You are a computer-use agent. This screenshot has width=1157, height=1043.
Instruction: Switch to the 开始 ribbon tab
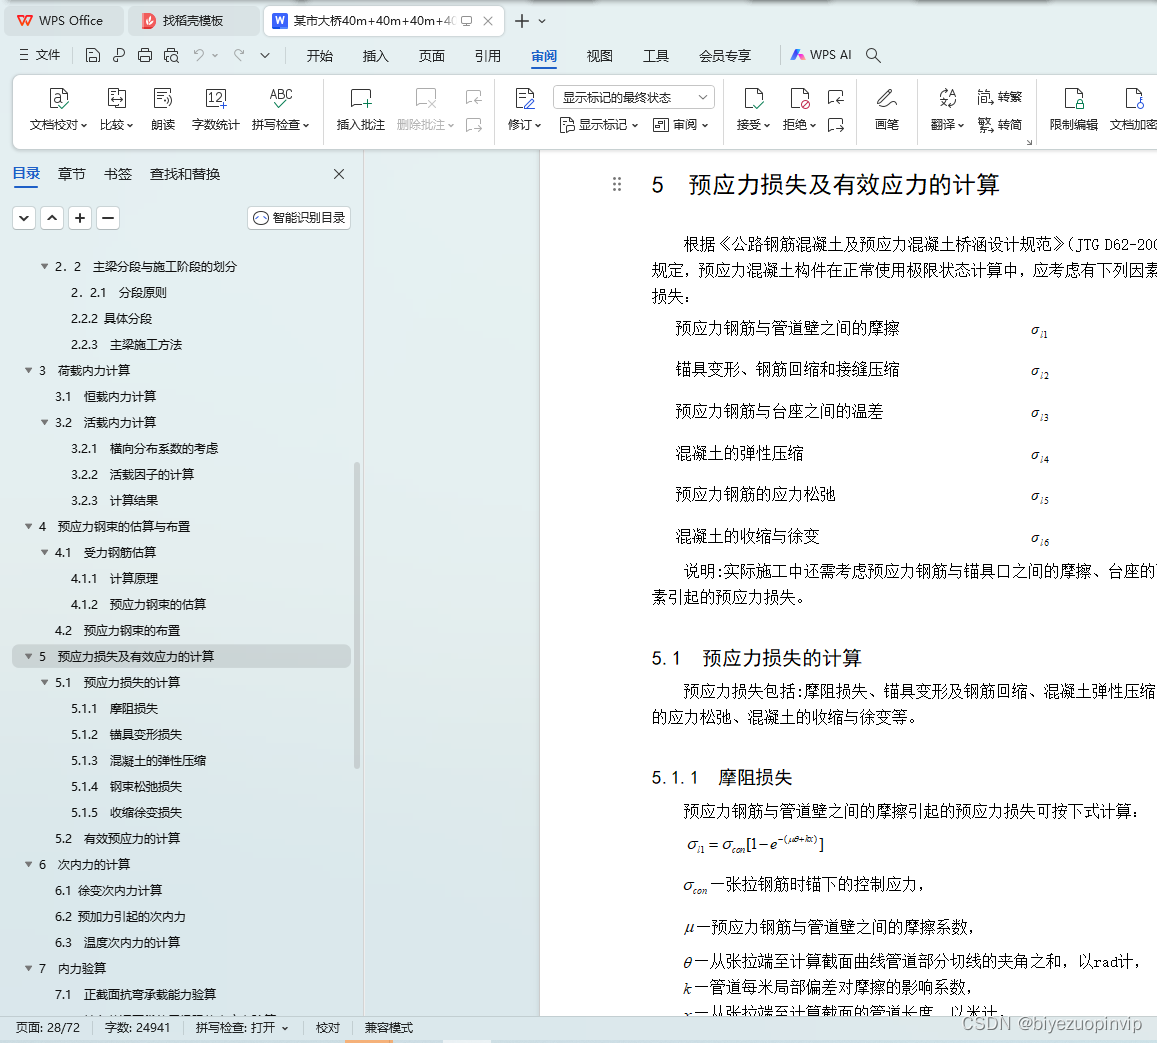pos(320,56)
